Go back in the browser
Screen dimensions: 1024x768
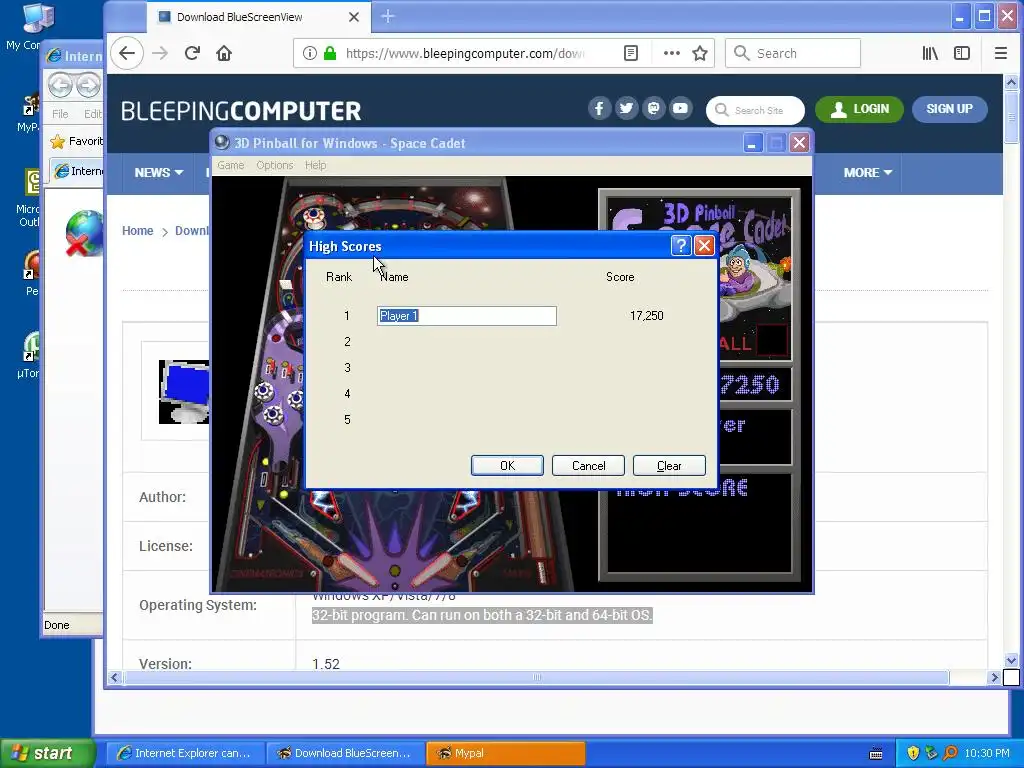point(127,53)
